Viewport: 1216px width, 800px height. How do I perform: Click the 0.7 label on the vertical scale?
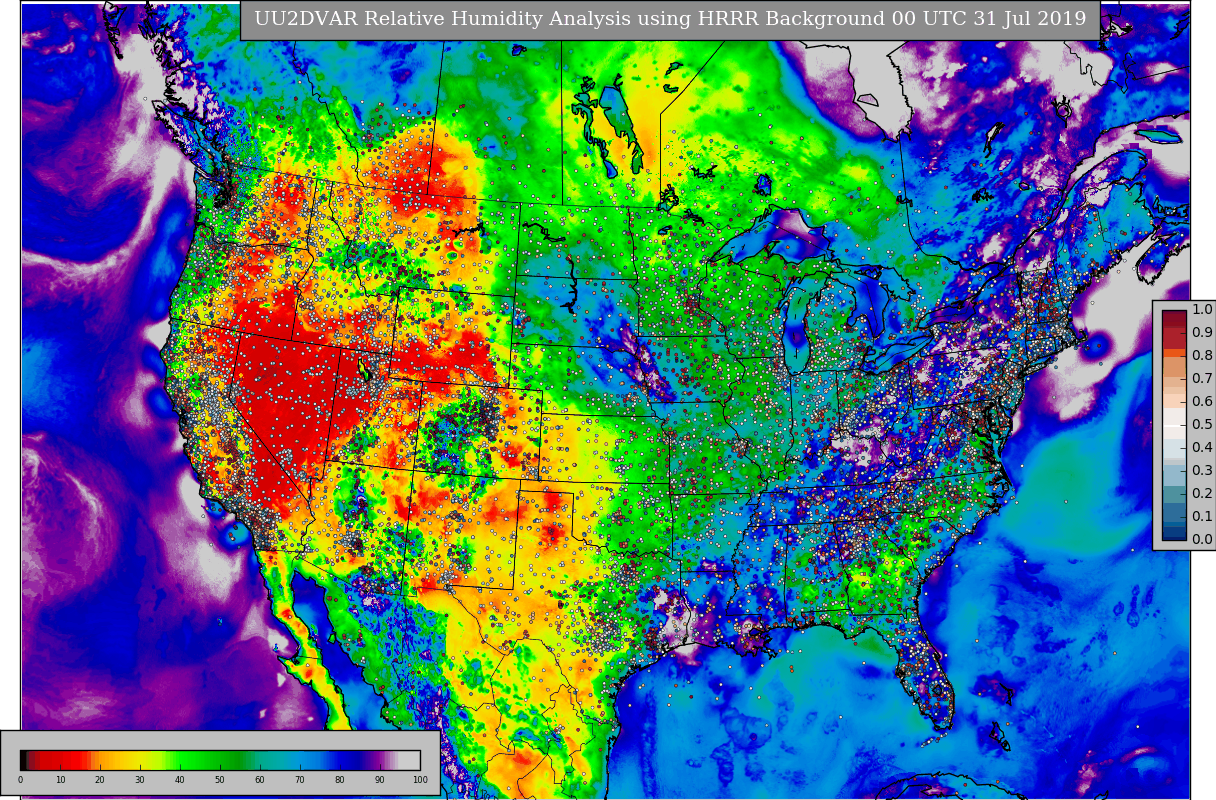tap(1202, 378)
